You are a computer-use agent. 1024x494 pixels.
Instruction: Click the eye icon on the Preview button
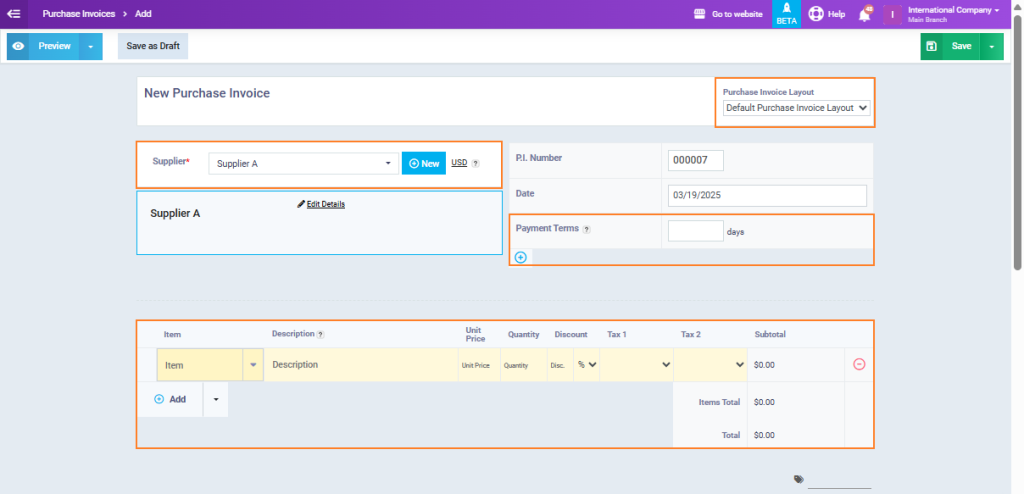[18, 46]
